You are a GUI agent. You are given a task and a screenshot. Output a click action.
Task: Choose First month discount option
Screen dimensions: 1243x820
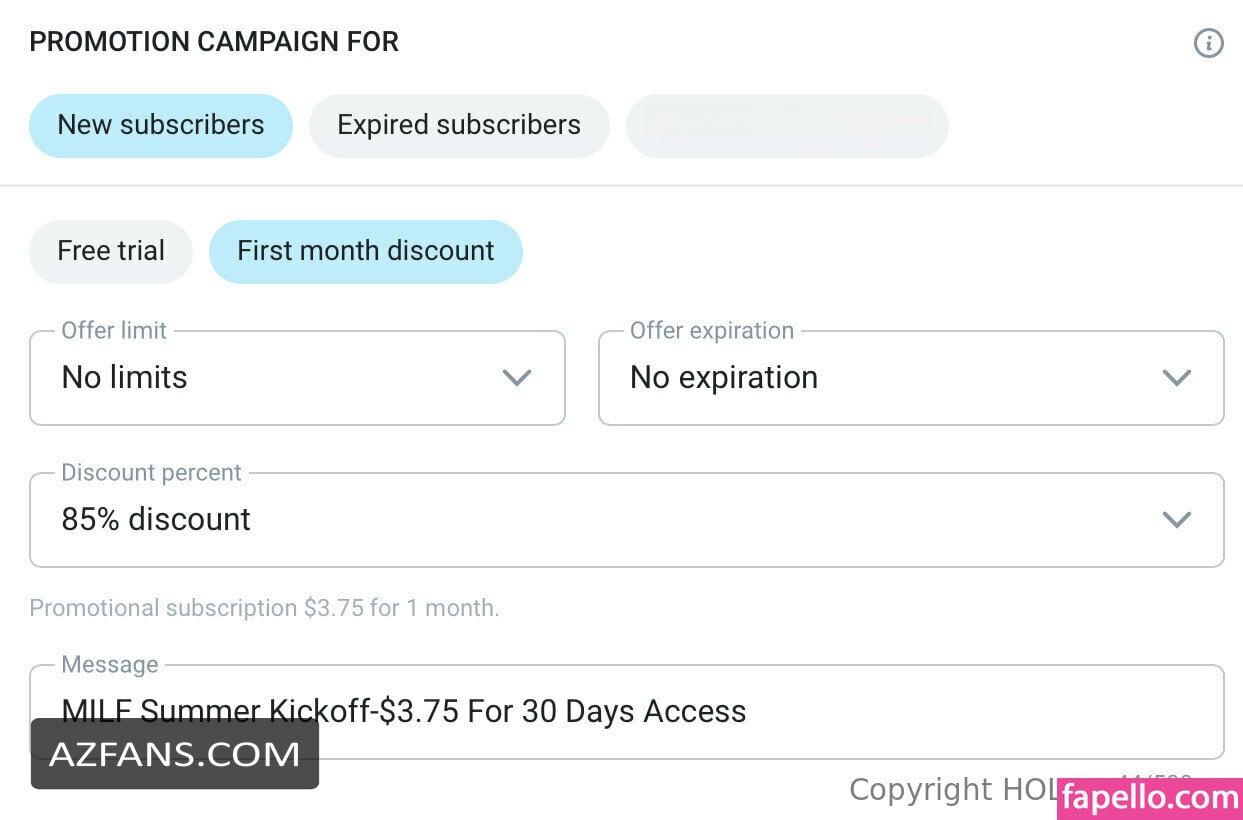(366, 251)
